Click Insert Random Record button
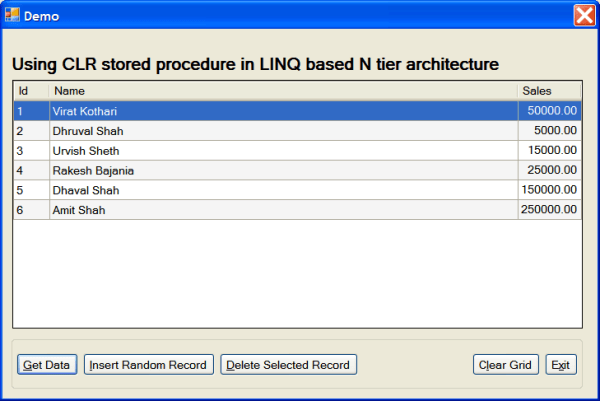 tap(148, 365)
